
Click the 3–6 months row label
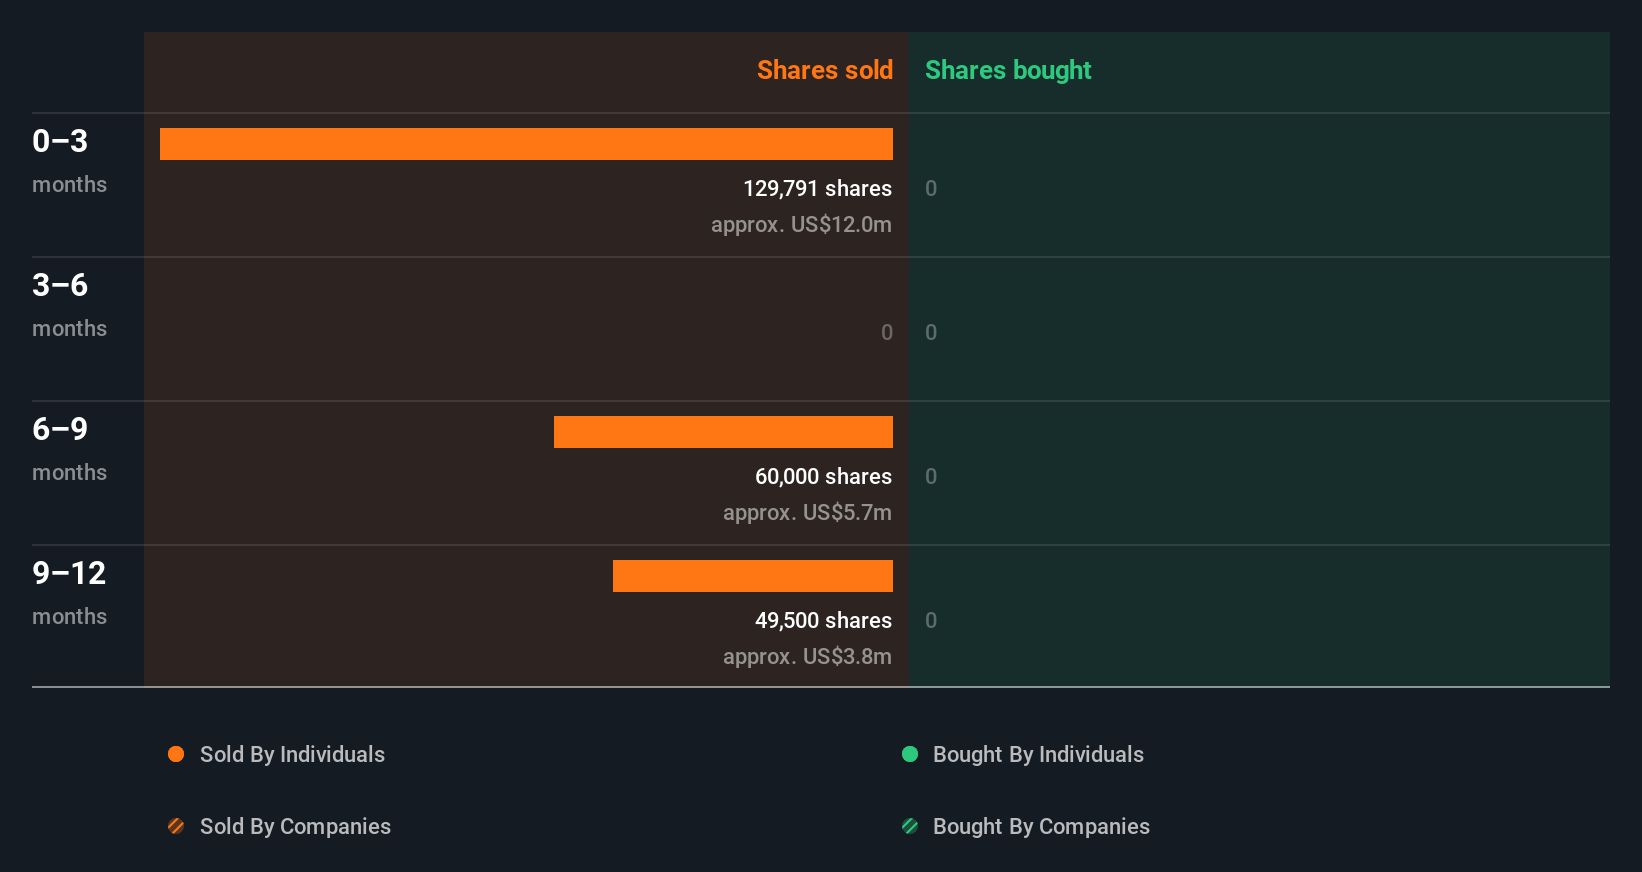pos(69,304)
